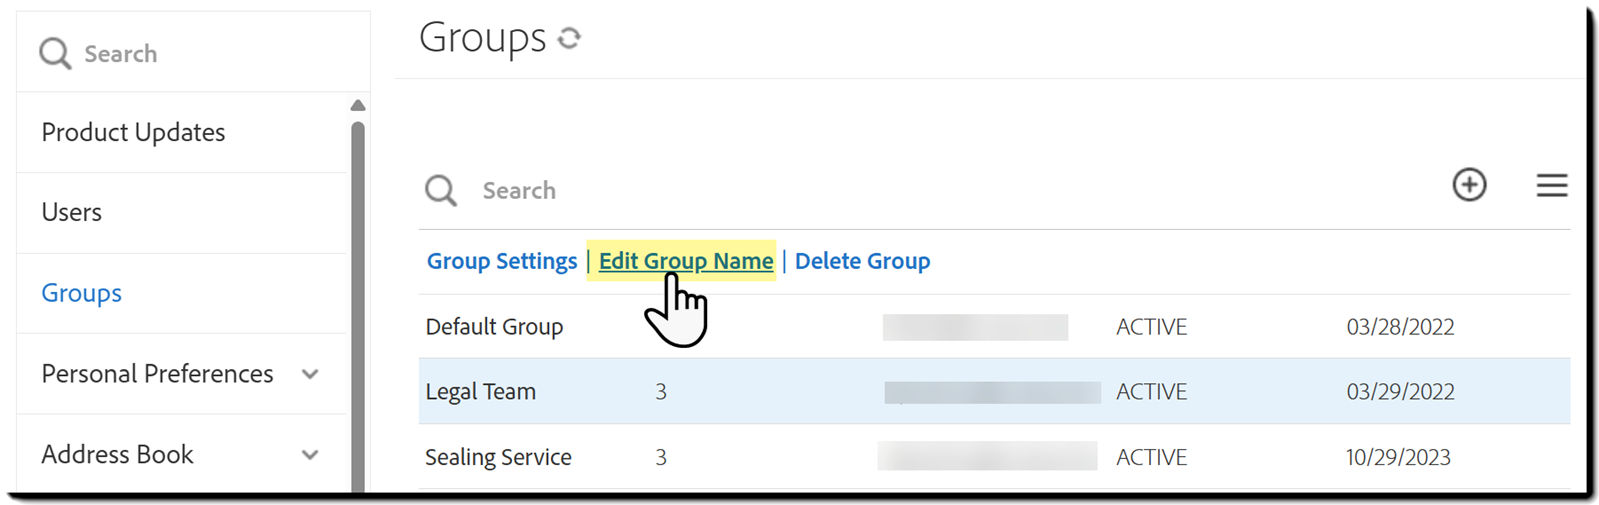
Task: Click Edit Group Name link
Action: coord(686,261)
